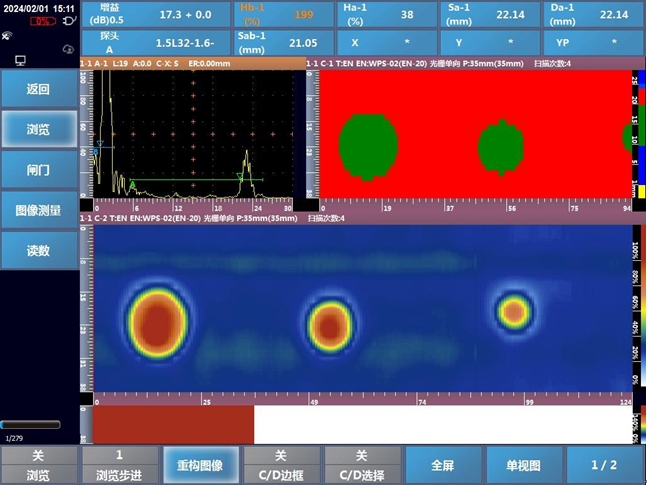Open the 图像测量 image measurement menu

(x=38, y=211)
